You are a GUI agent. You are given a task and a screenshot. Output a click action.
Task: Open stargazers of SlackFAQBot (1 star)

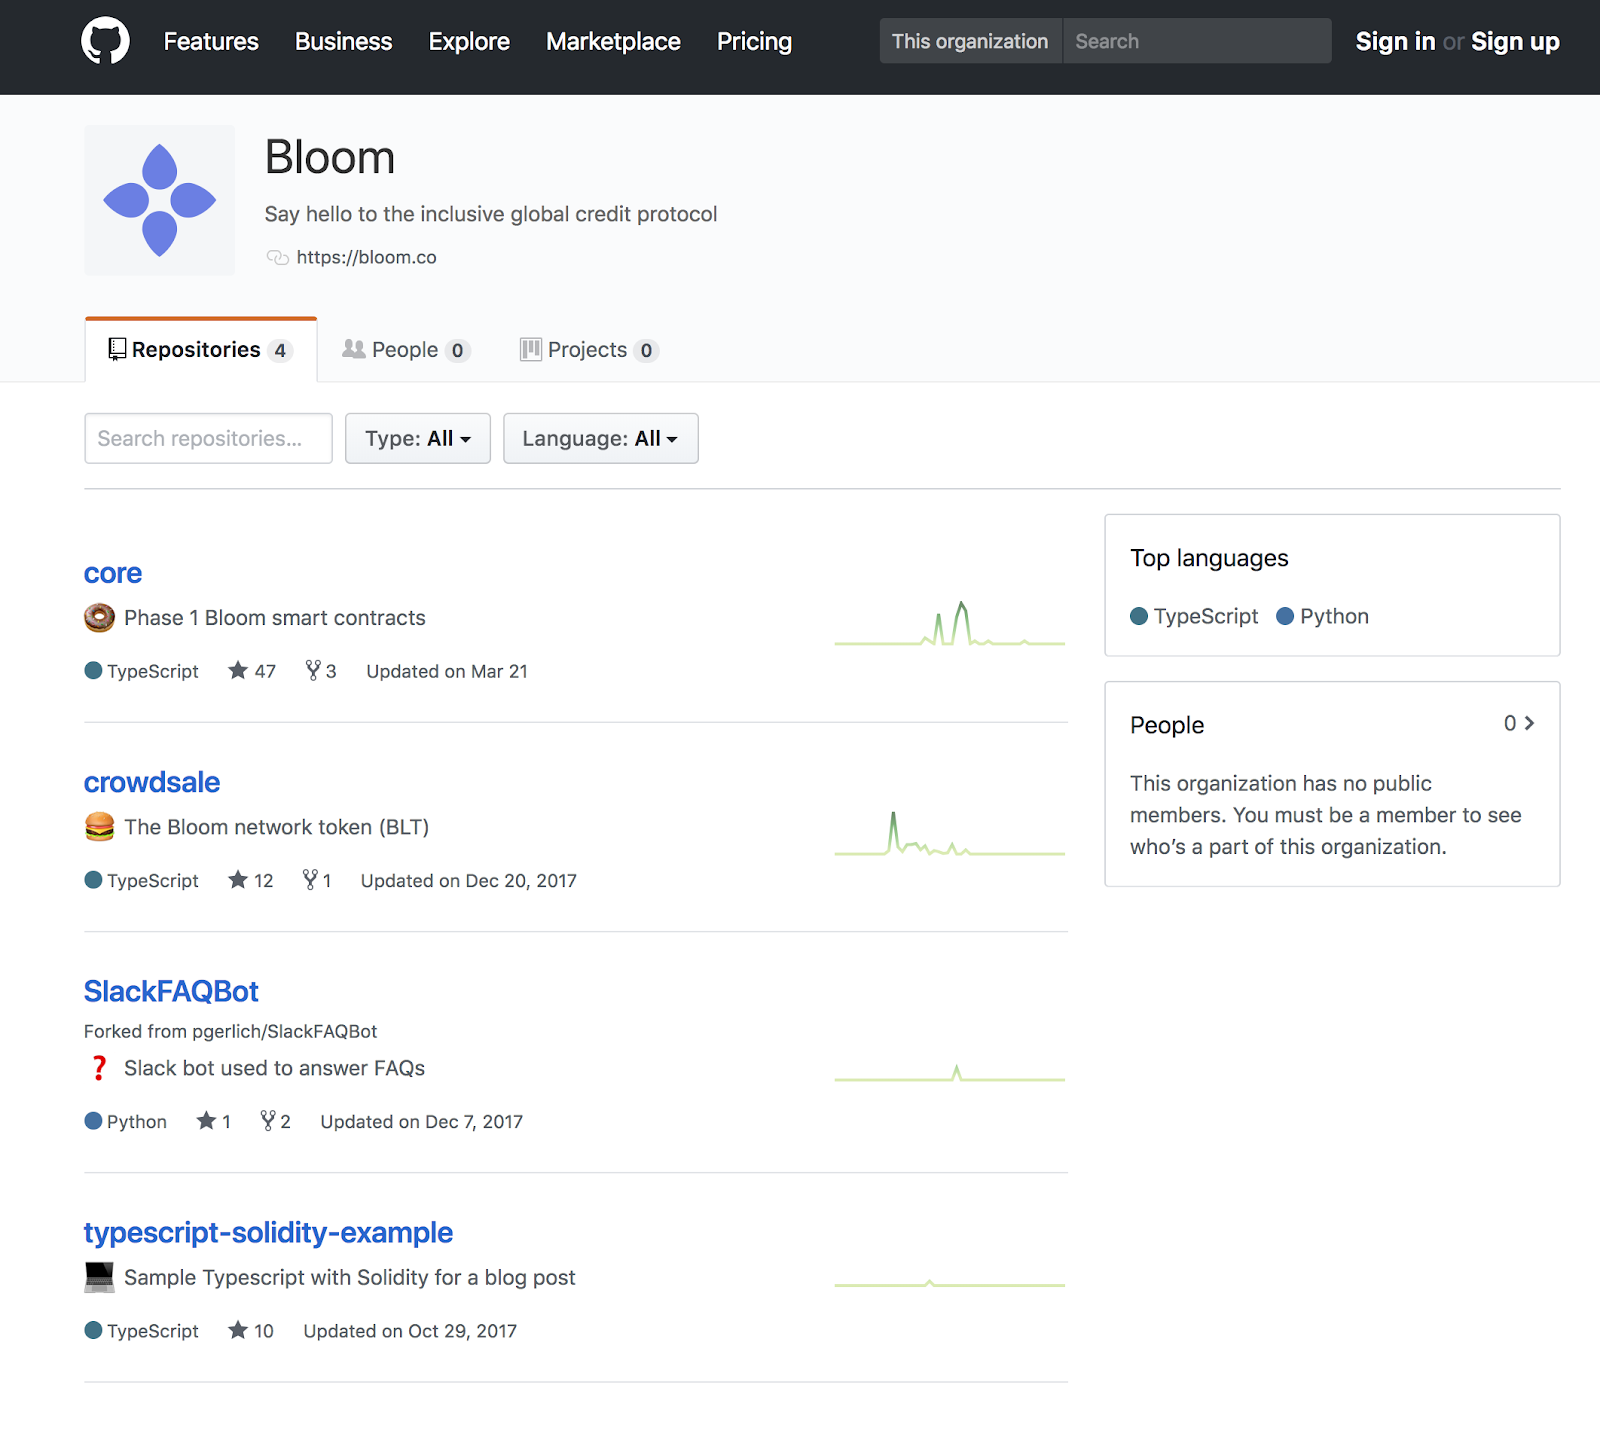(214, 1121)
